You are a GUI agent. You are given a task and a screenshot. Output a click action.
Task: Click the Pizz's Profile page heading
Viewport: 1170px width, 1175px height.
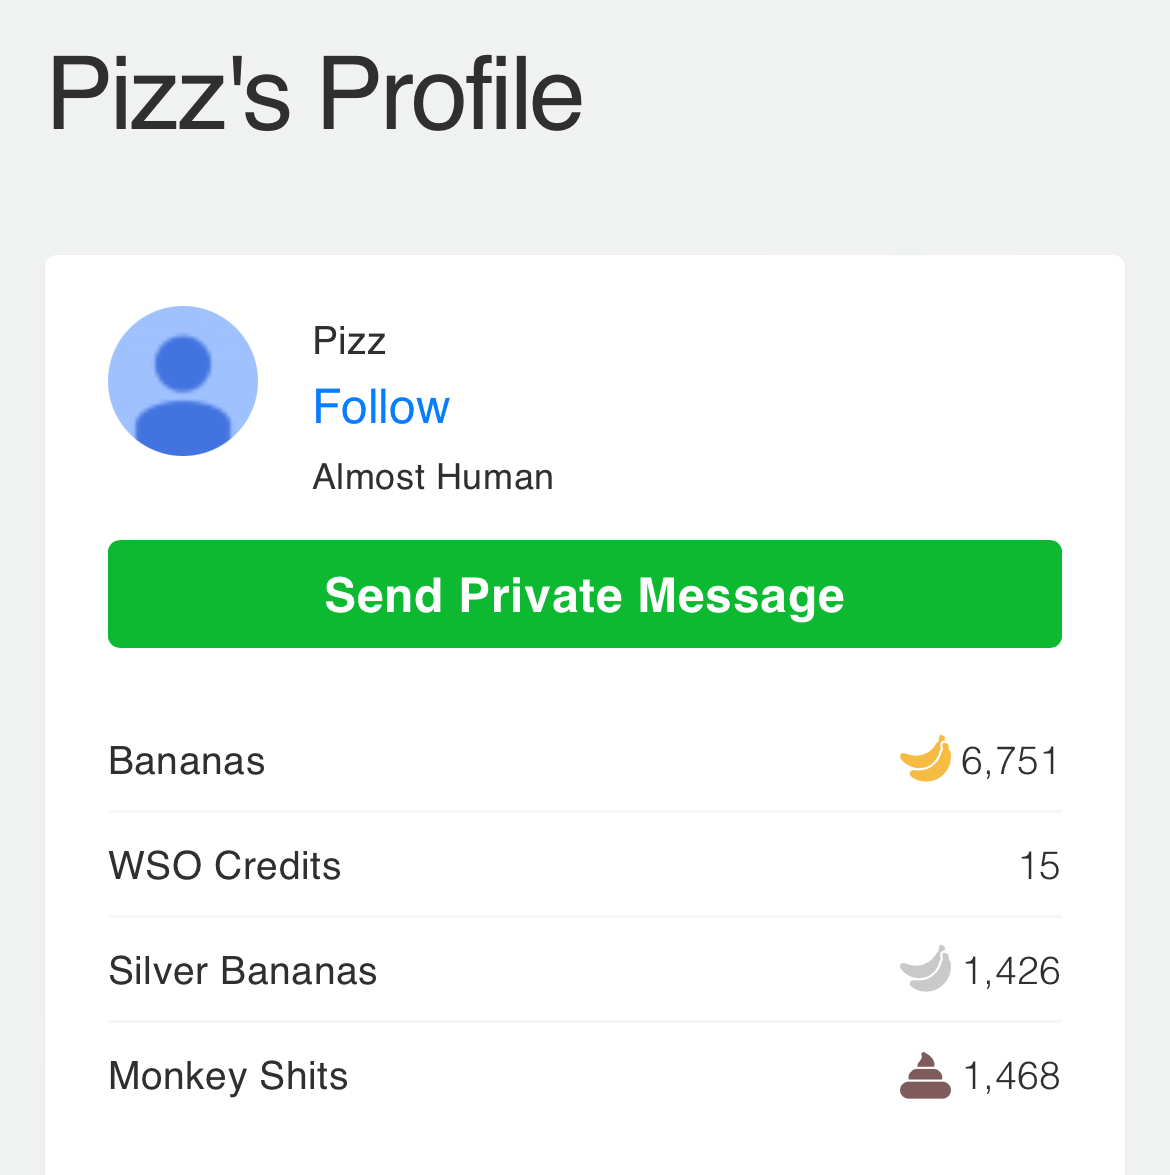click(x=315, y=95)
